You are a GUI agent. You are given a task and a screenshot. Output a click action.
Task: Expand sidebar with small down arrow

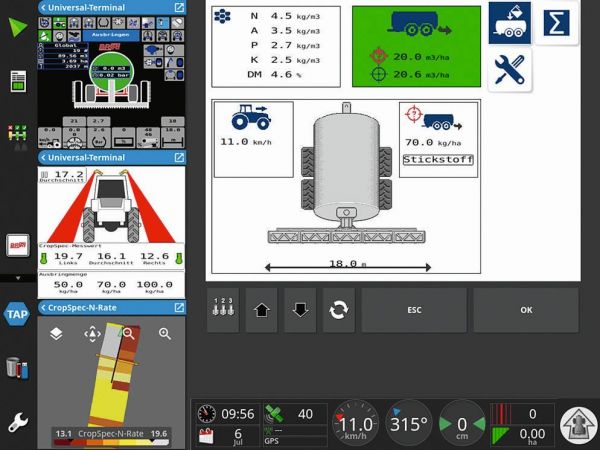(18, 278)
